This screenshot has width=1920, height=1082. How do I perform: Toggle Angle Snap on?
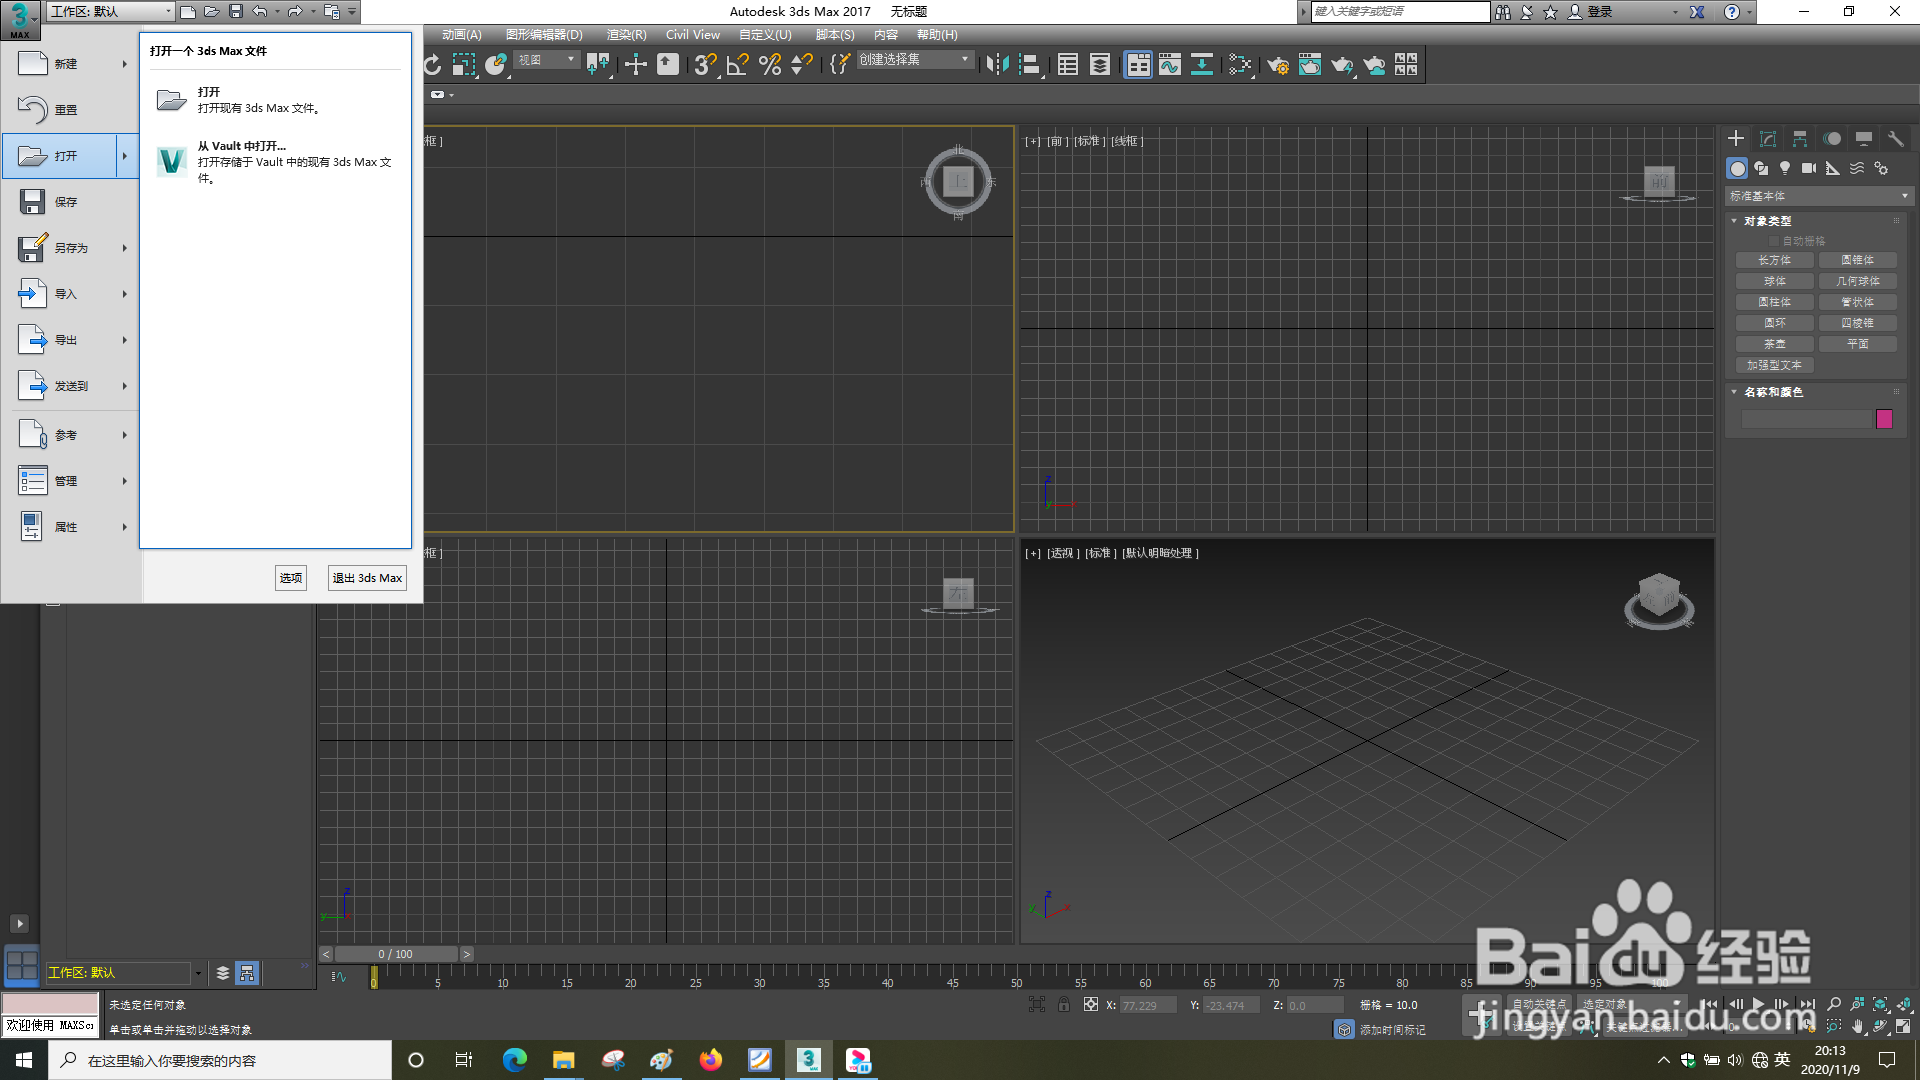pos(738,64)
